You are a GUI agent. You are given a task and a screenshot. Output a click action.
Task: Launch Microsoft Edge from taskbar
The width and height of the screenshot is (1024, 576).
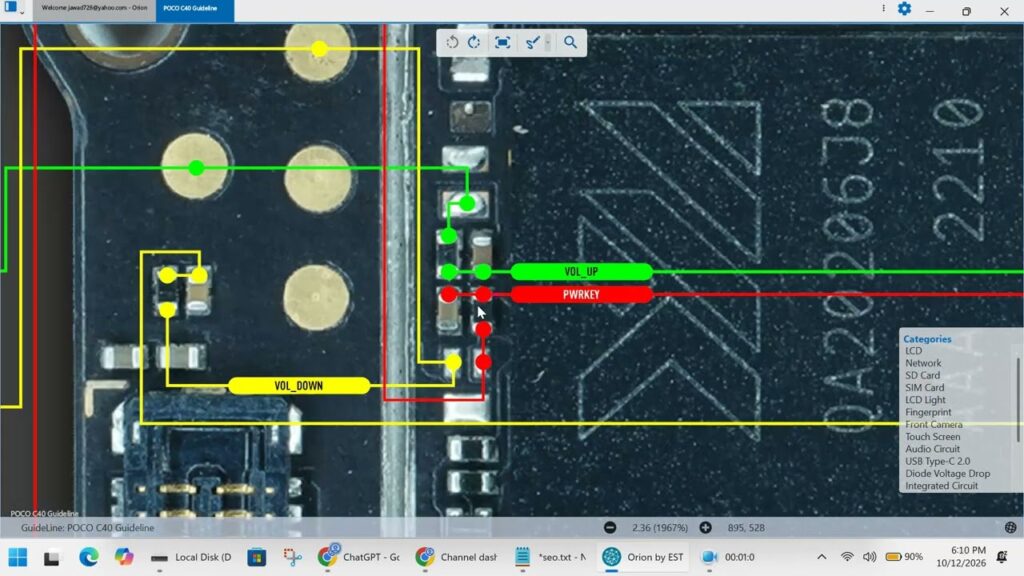point(88,557)
